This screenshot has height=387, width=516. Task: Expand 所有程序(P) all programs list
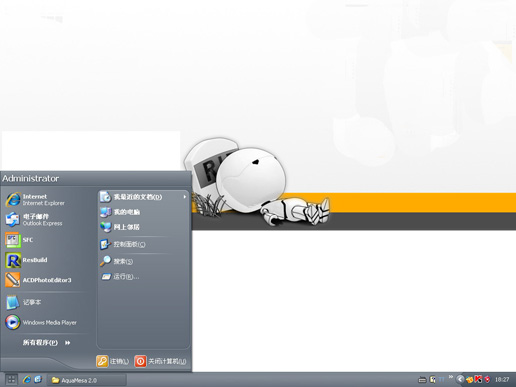(x=46, y=343)
